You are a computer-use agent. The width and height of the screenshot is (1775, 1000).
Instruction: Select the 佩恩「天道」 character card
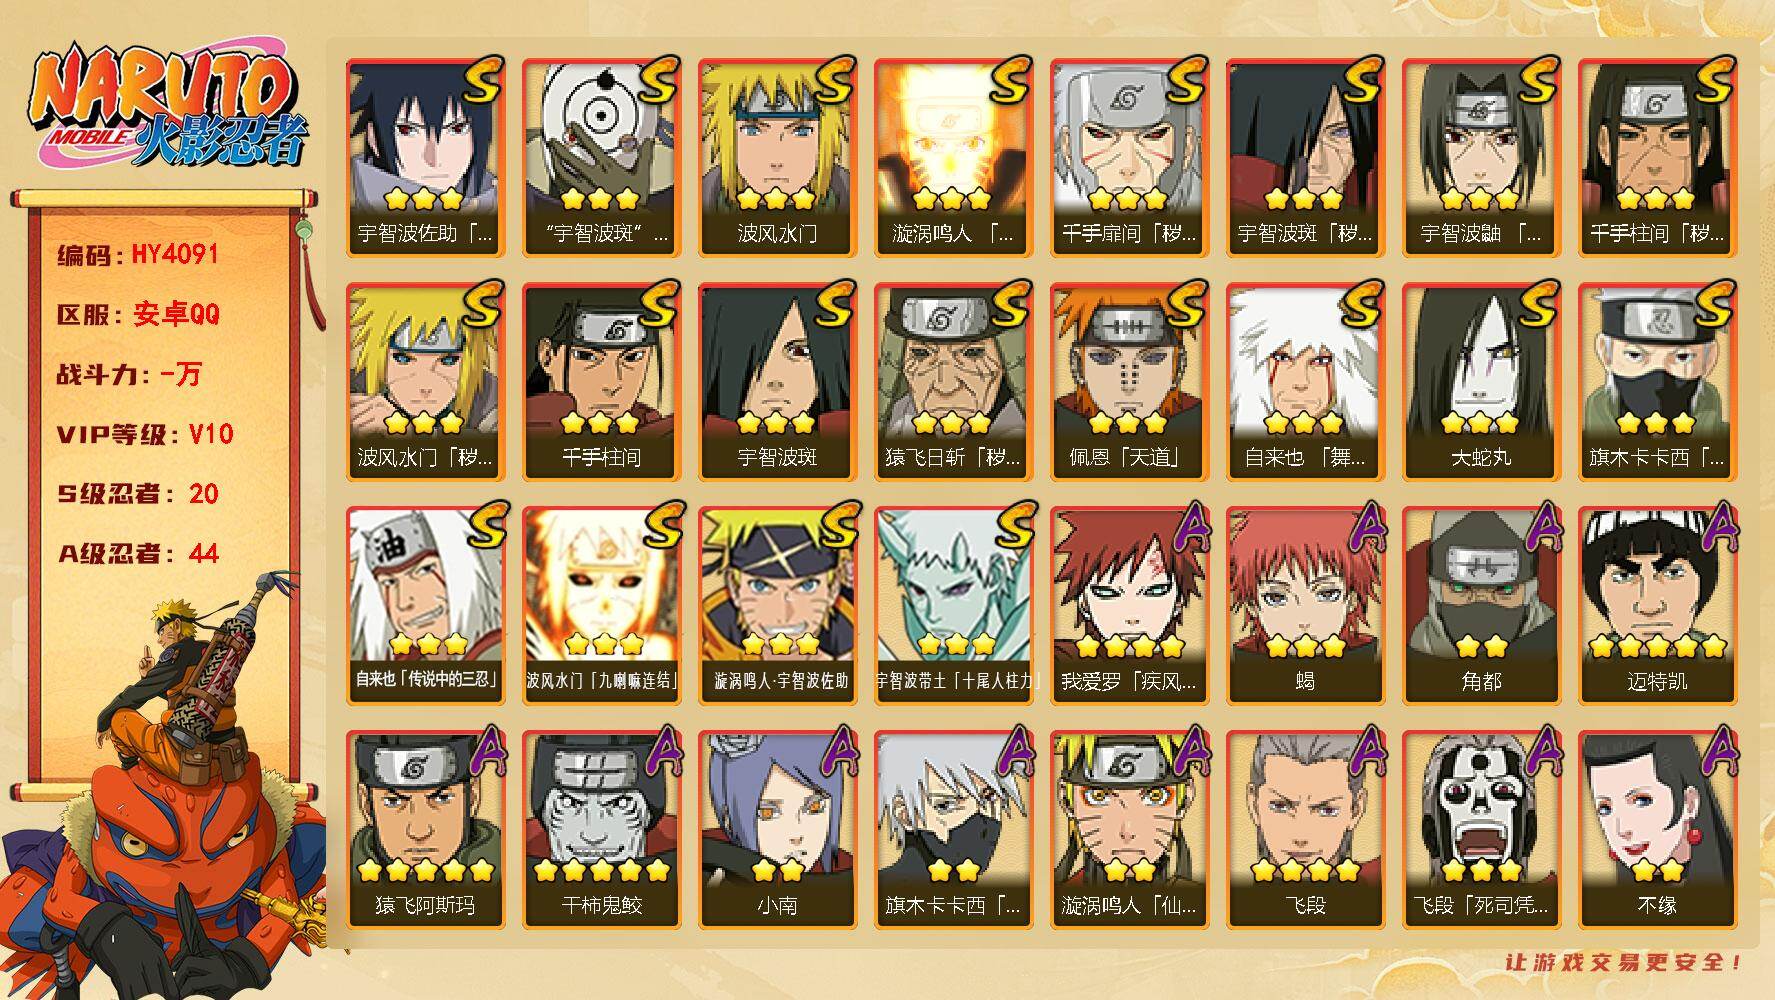point(1129,381)
